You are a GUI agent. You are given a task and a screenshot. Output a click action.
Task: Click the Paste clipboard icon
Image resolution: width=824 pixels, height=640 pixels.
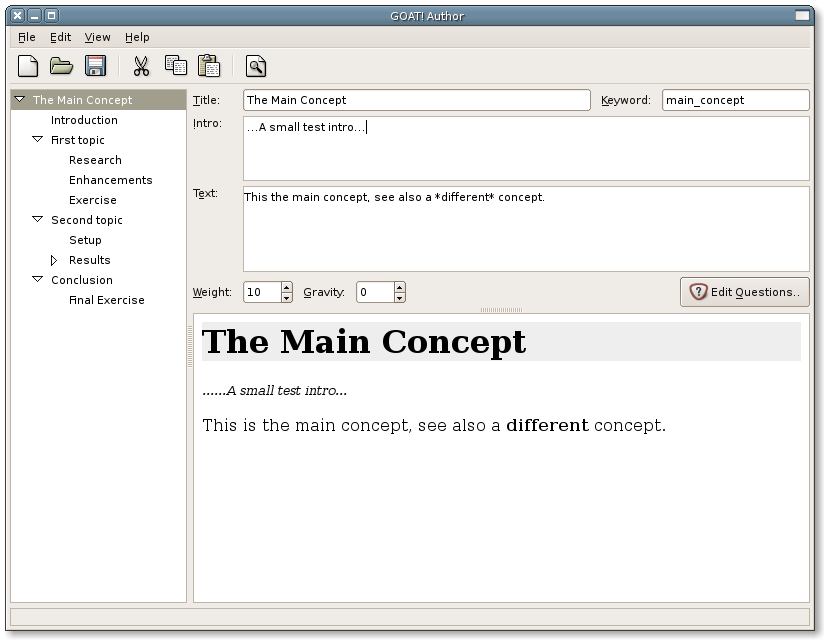[x=208, y=67]
